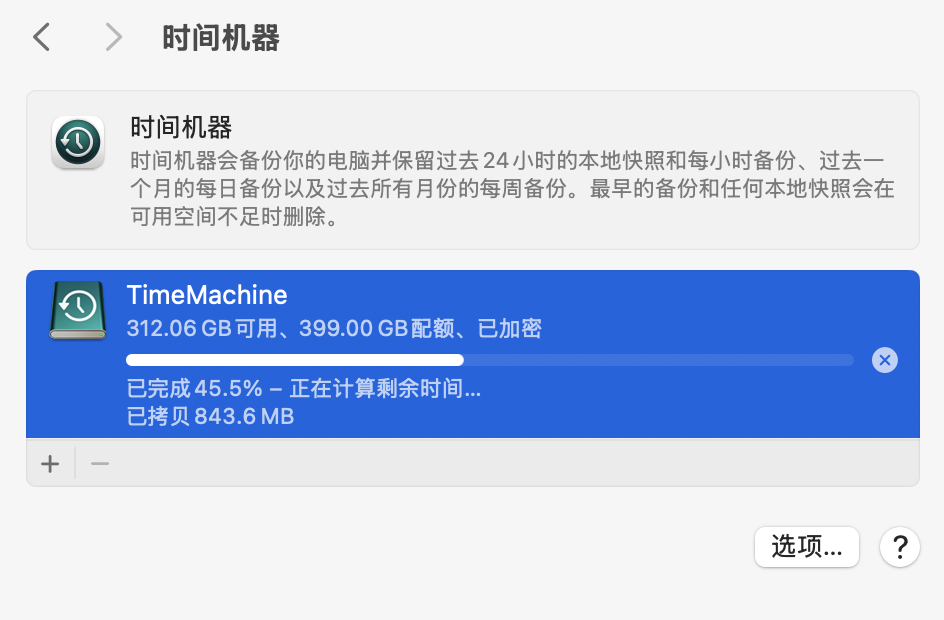Click the back navigation chevron
Image resolution: width=944 pixels, height=620 pixels.
pos(39,36)
